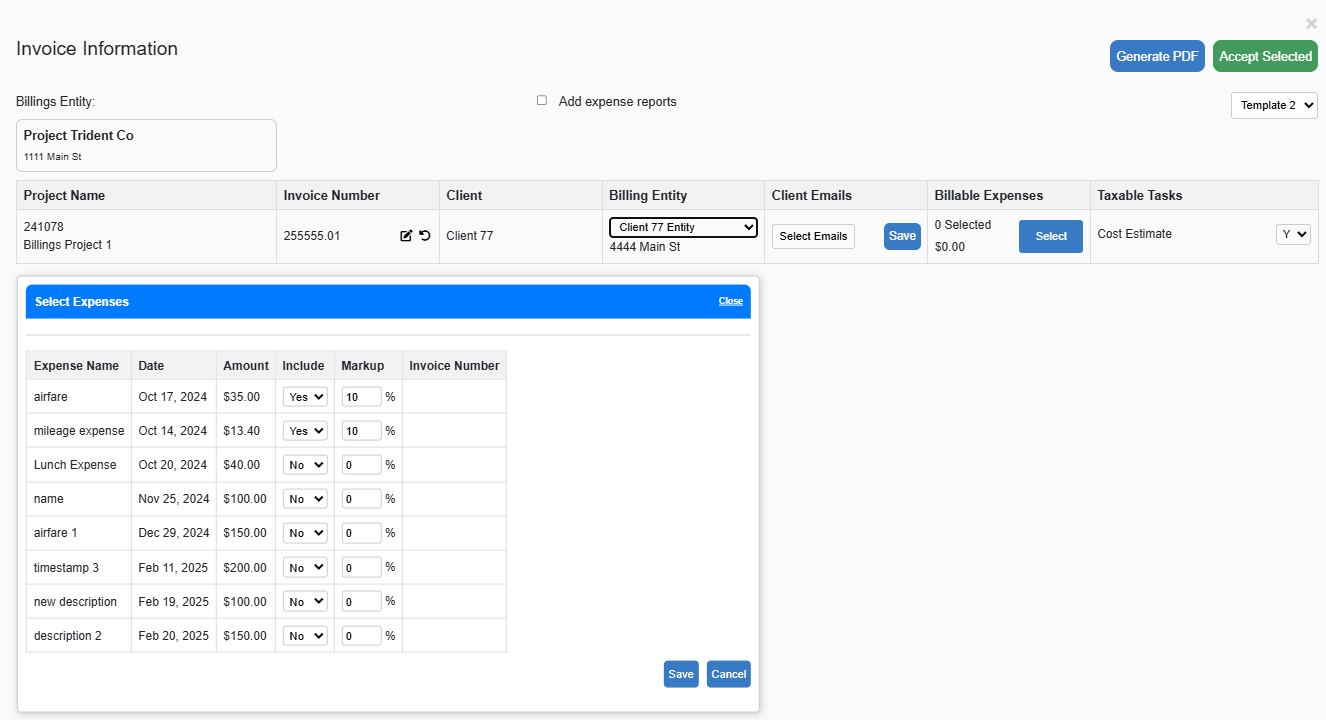Click the Accept Selected button

point(1265,56)
